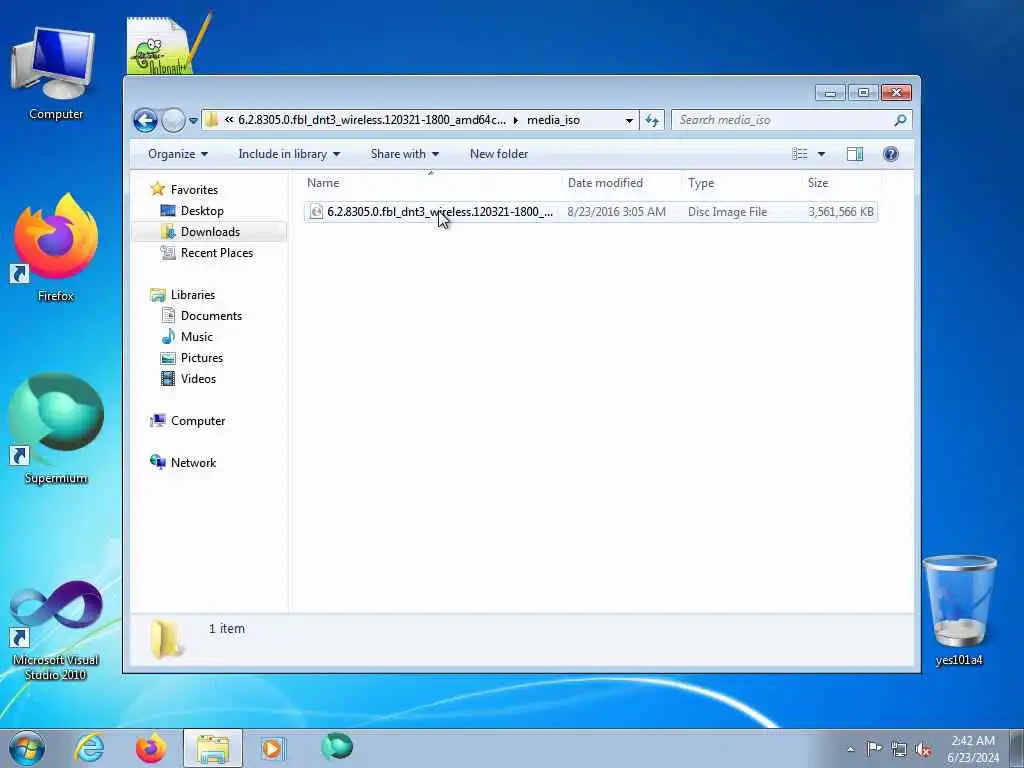The image size is (1024, 768).
Task: Go back with the Explorer Back arrow
Action: point(145,120)
